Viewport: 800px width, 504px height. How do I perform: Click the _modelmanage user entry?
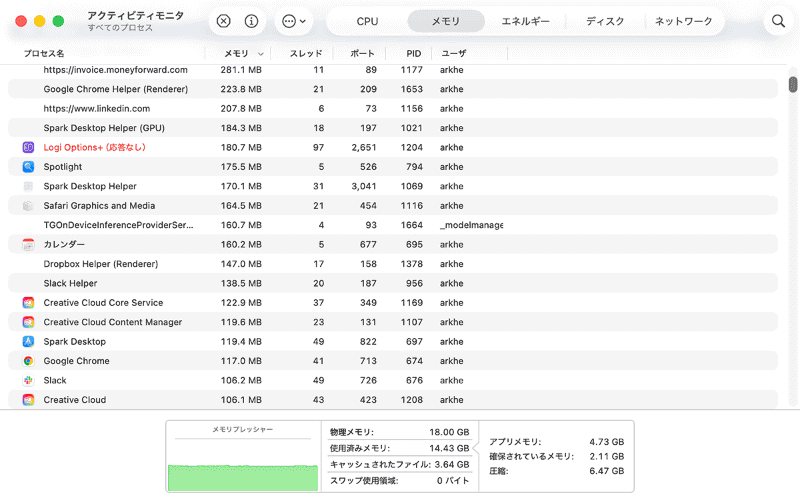click(x=471, y=225)
